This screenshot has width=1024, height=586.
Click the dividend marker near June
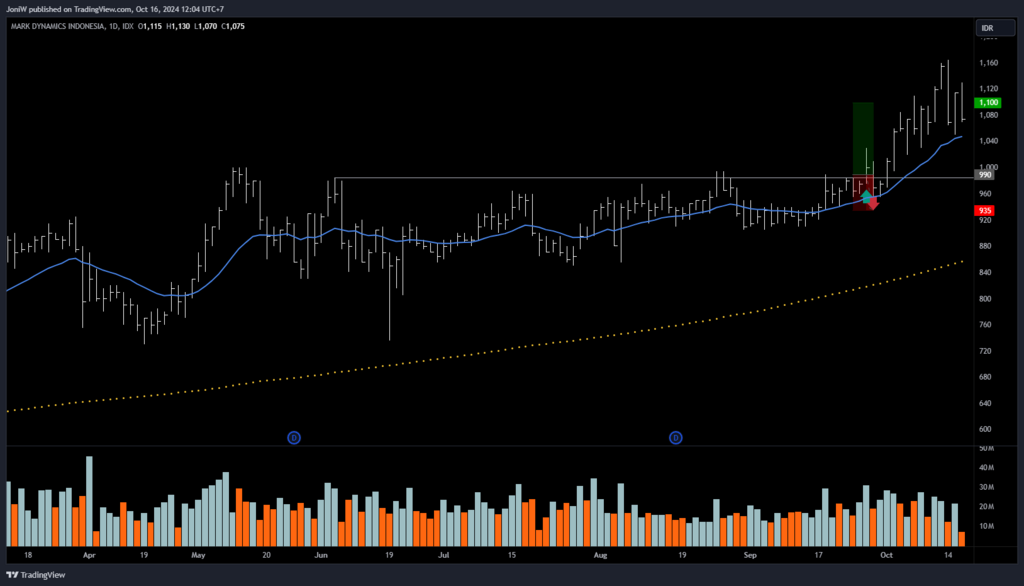point(294,437)
